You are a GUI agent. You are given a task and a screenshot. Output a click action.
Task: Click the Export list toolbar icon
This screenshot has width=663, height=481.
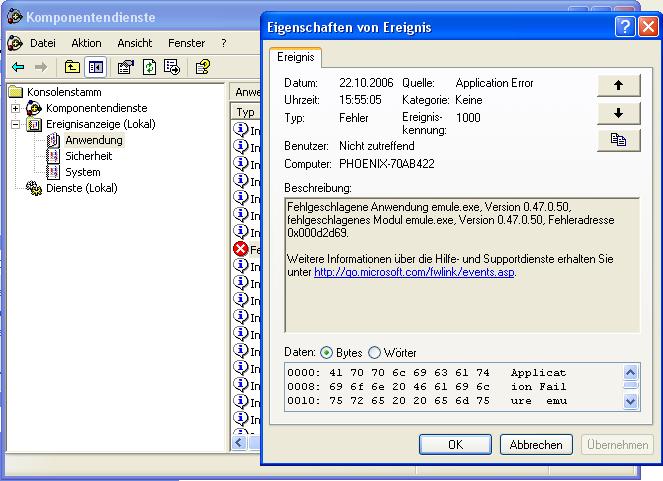coord(172,67)
